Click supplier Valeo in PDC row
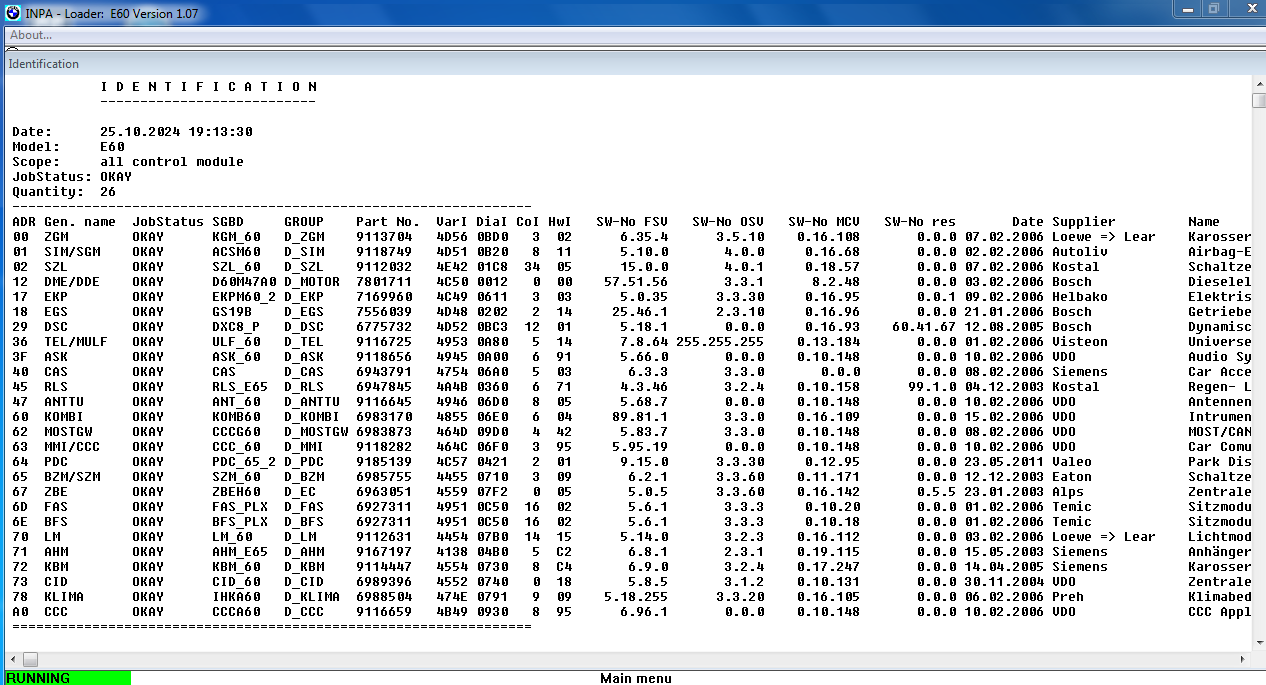 coord(1072,461)
